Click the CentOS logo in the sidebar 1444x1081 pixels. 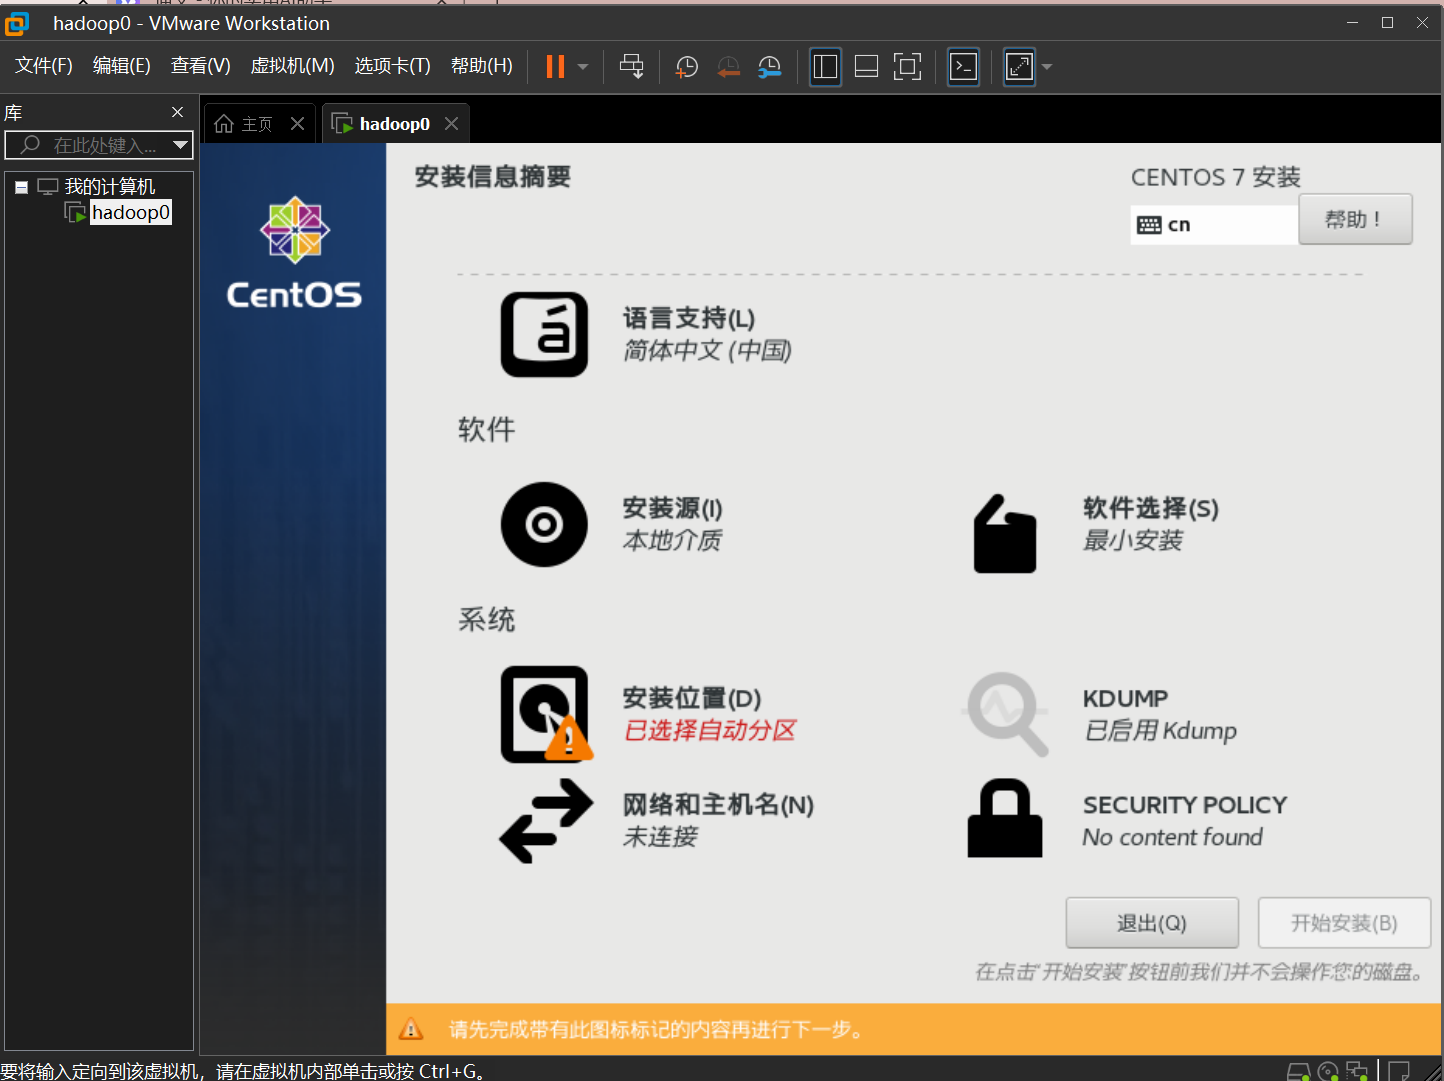click(295, 252)
